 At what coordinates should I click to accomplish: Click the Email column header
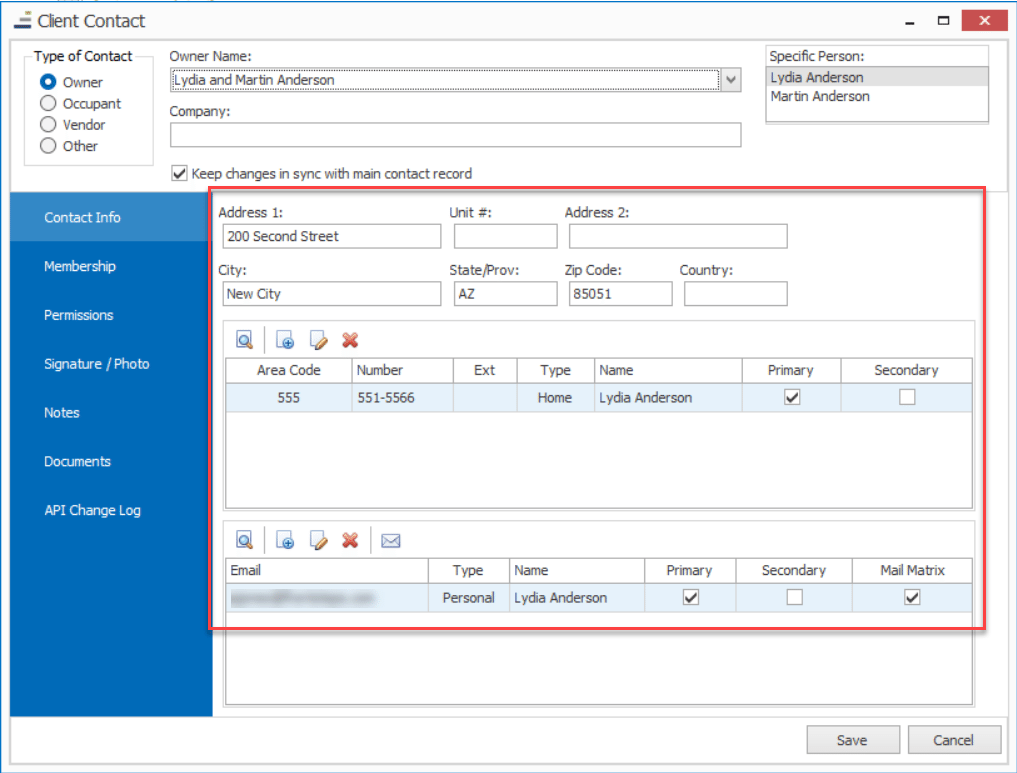pos(327,571)
